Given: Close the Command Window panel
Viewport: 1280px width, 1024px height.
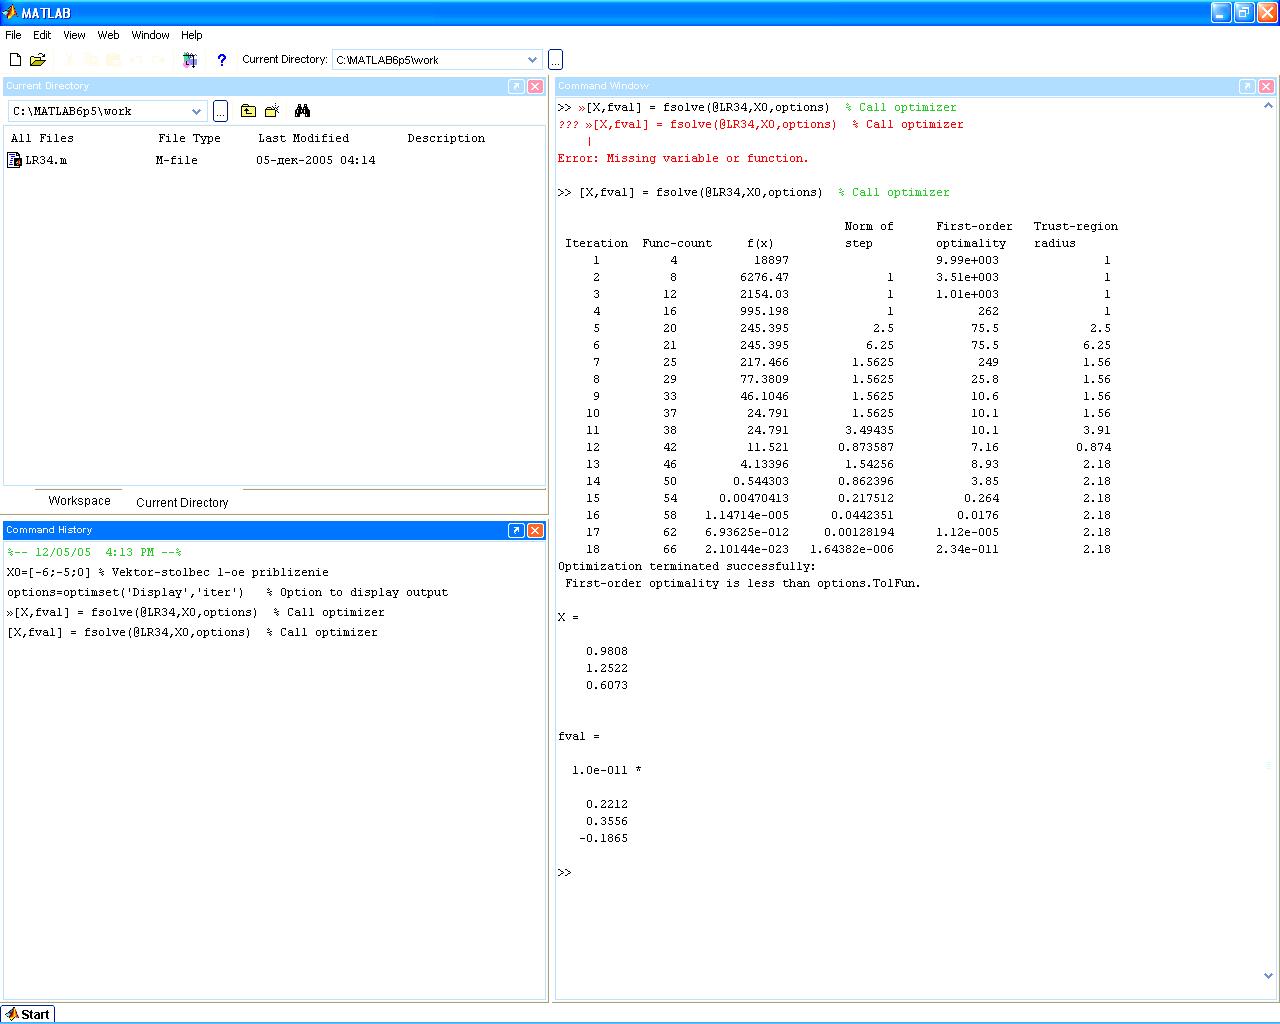Looking at the screenshot, I should pos(1266,86).
